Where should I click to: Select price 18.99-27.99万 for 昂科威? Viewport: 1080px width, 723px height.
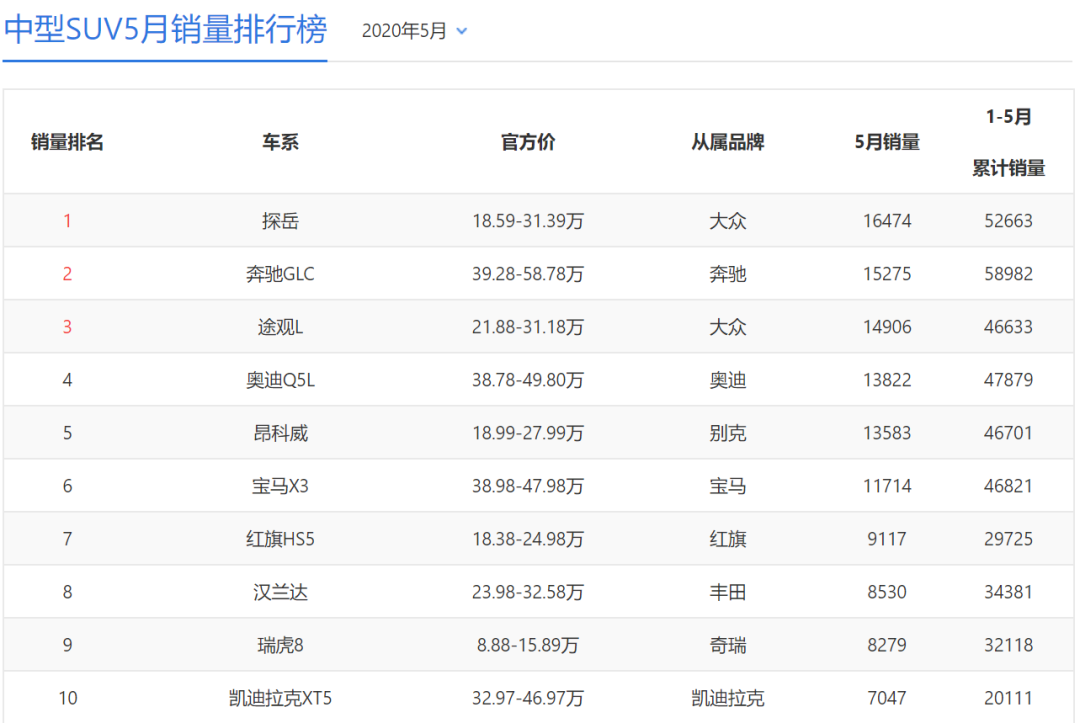pyautogui.click(x=528, y=433)
